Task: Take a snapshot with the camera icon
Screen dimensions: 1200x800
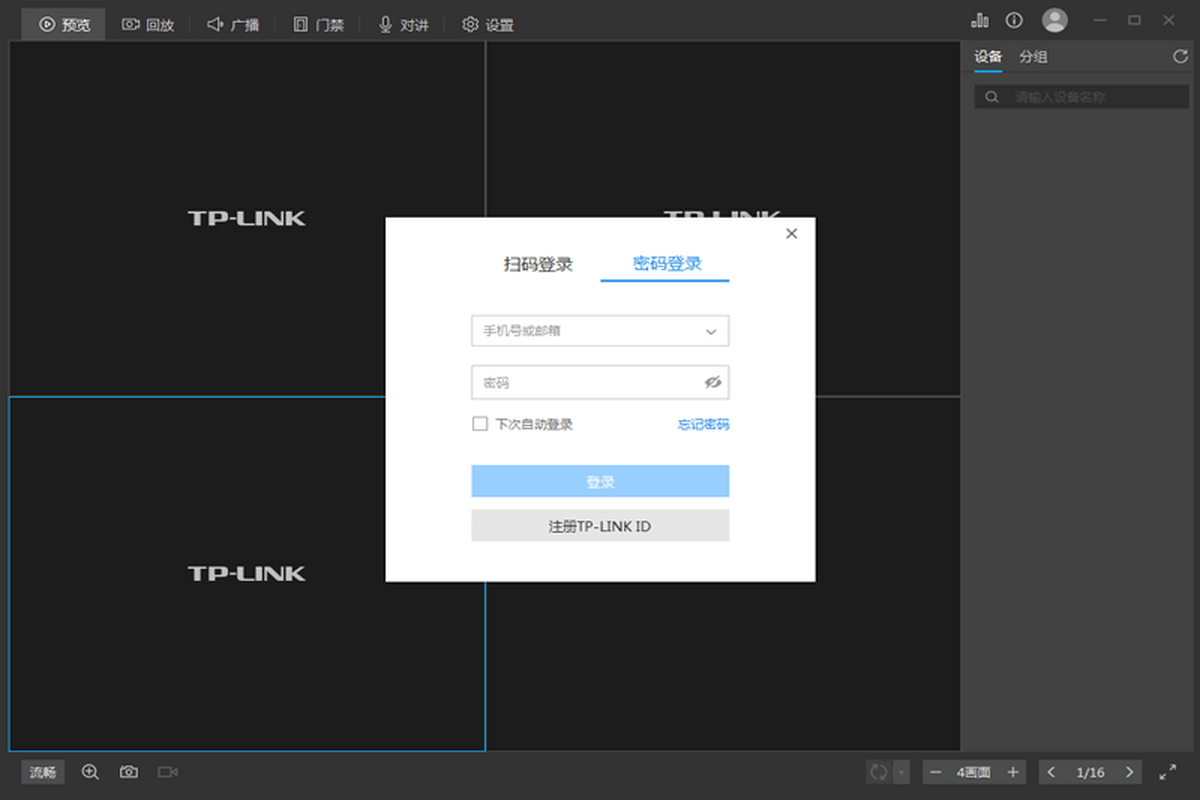Action: (x=129, y=772)
